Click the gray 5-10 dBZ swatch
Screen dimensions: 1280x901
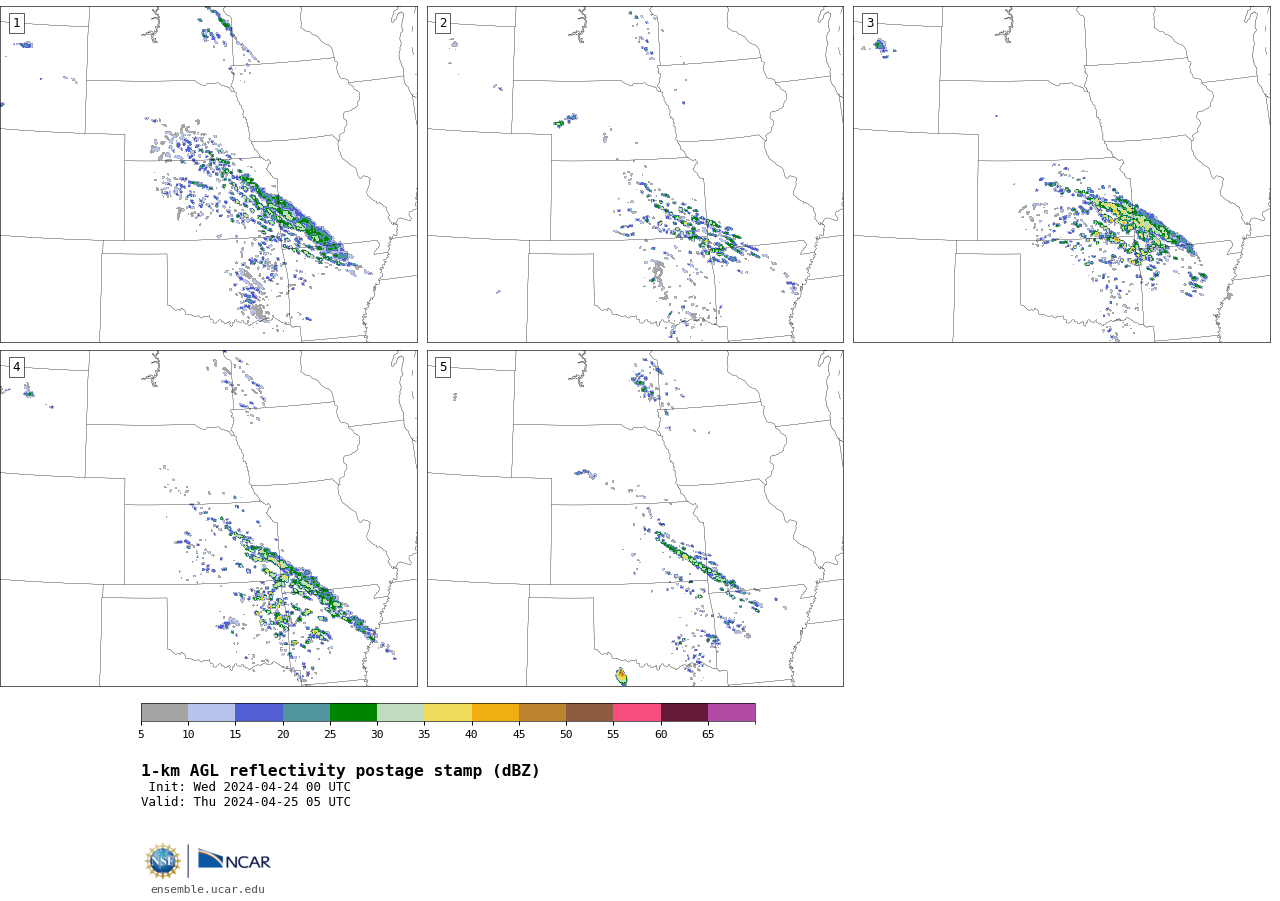click(164, 713)
